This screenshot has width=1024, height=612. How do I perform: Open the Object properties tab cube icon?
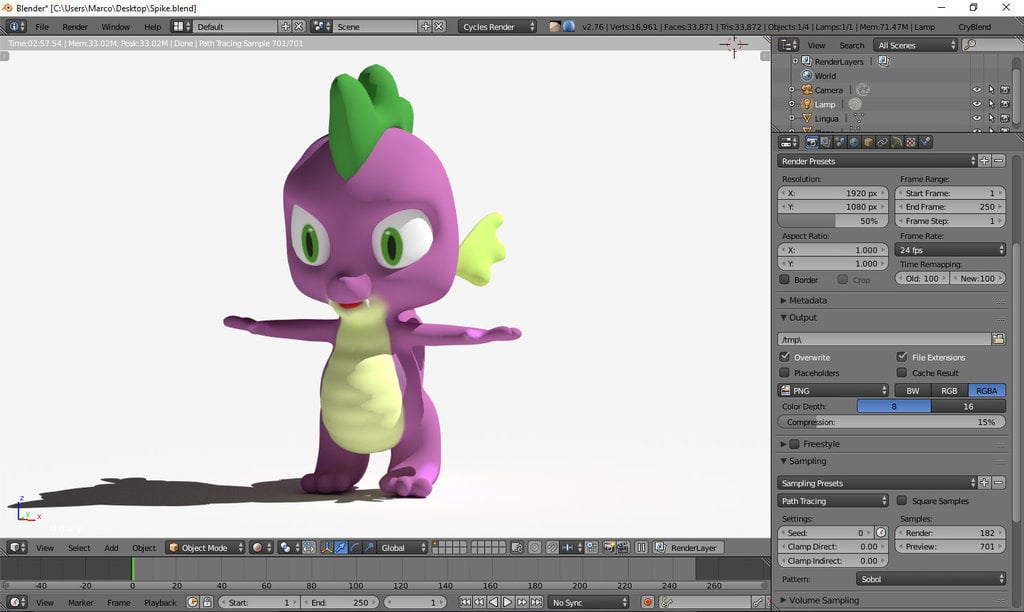[x=869, y=142]
